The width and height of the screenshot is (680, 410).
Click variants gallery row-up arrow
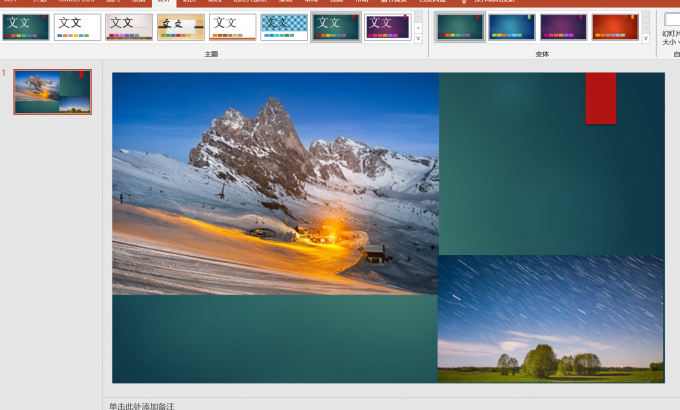pos(646,17)
